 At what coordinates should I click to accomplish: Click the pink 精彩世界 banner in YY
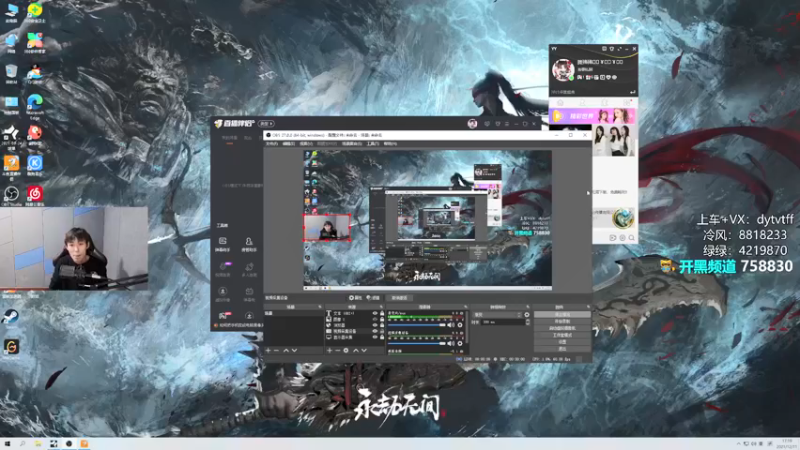(x=592, y=116)
